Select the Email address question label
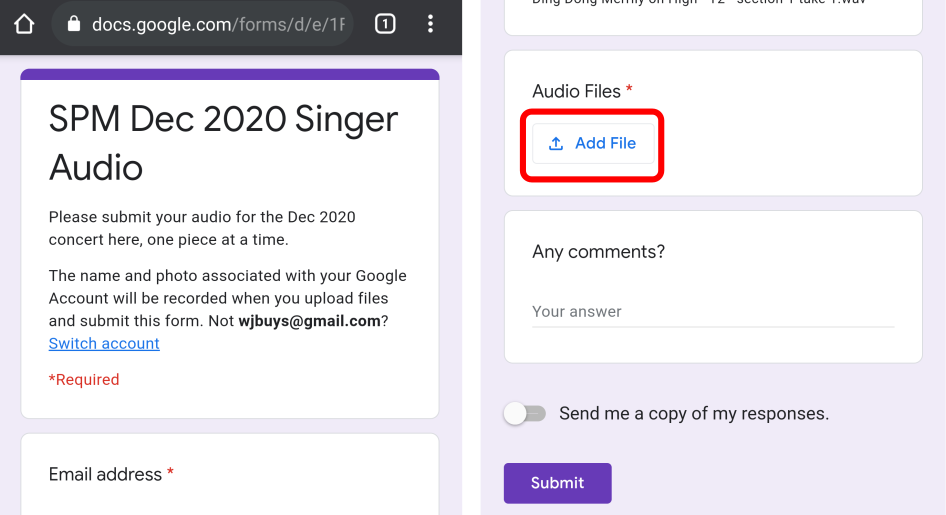The width and height of the screenshot is (946, 515). [x=105, y=474]
